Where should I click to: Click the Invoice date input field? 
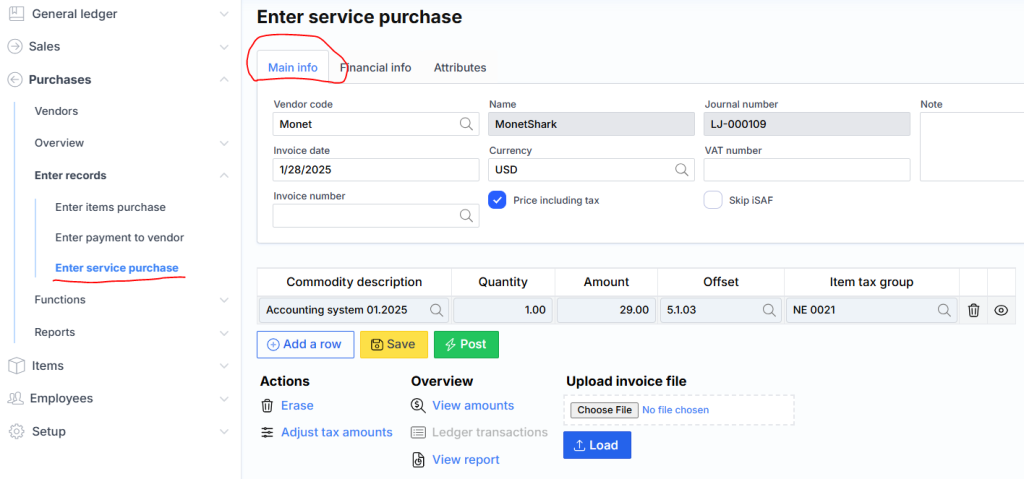[375, 170]
